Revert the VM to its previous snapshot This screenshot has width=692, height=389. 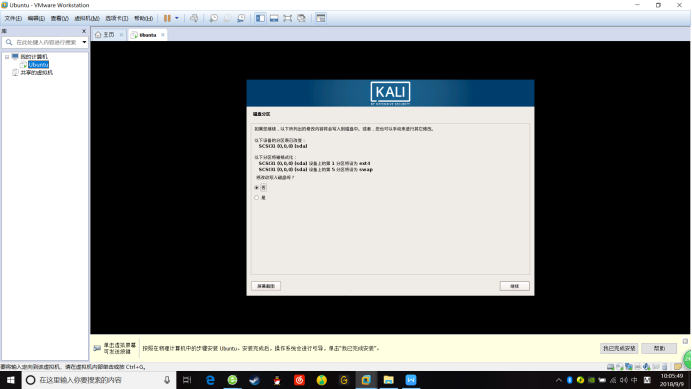[x=227, y=18]
